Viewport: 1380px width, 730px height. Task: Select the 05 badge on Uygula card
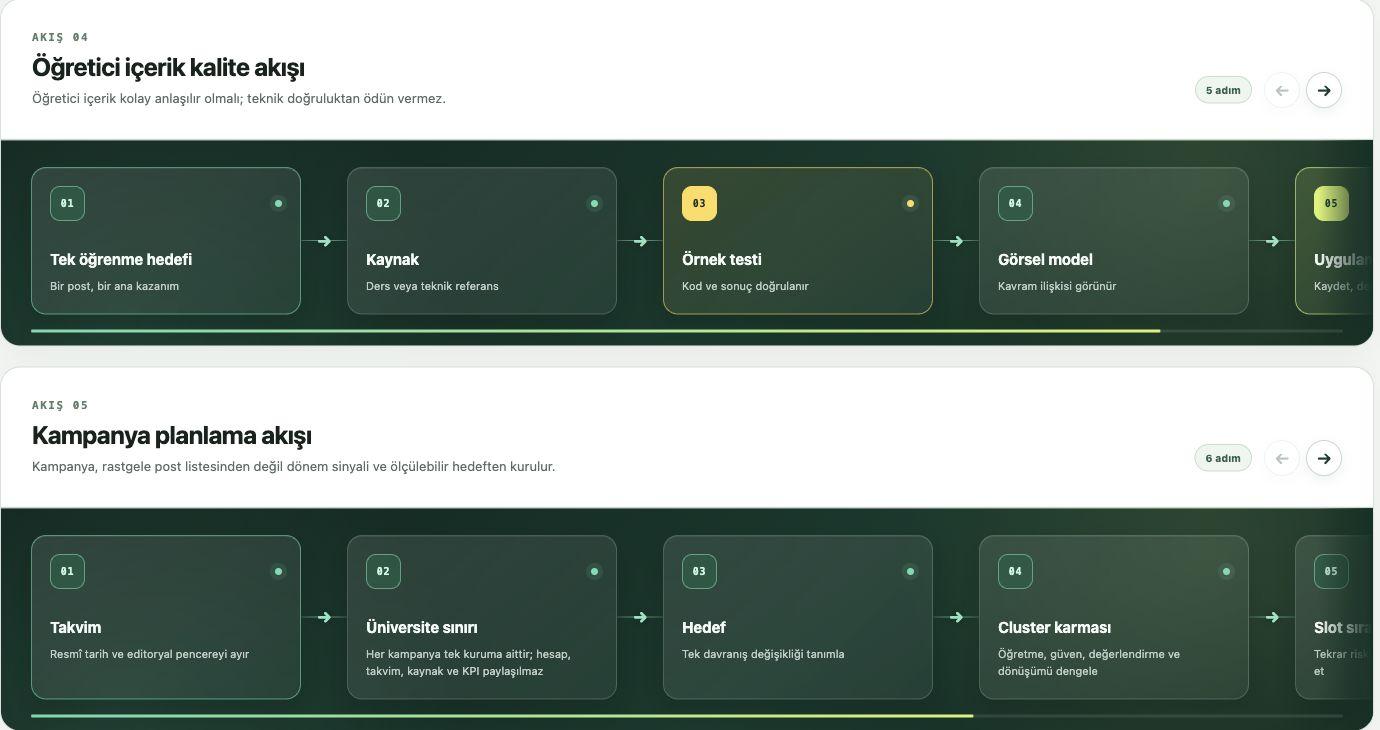pyautogui.click(x=1331, y=203)
